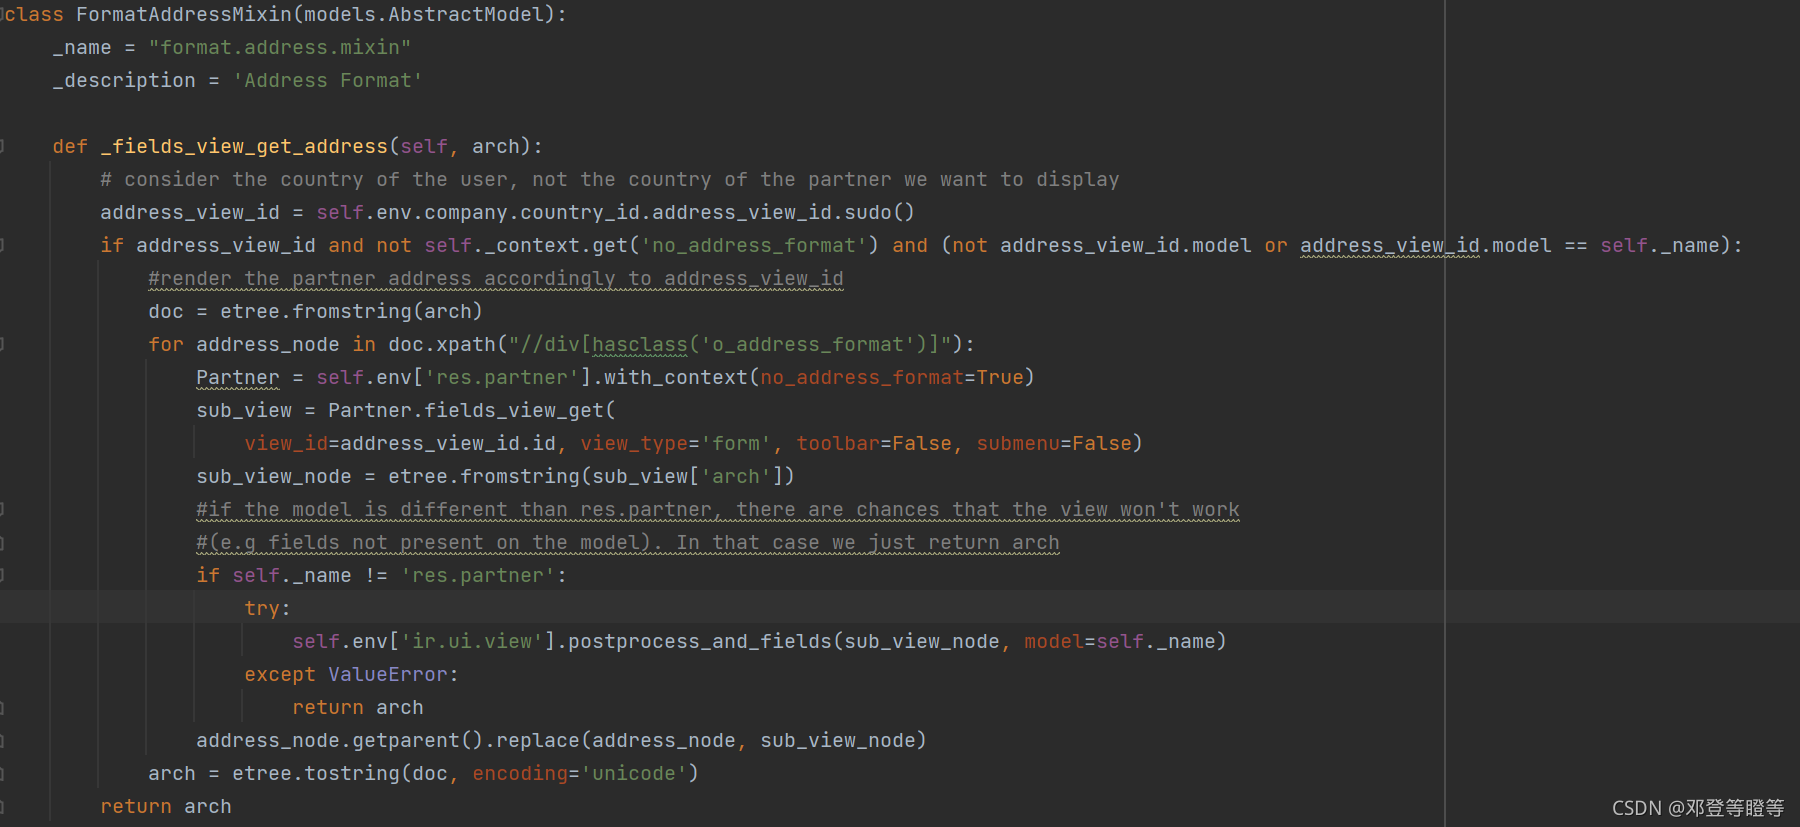The width and height of the screenshot is (1800, 827).
Task: Click the quoted 'no_address_format' string in _context.get
Action: [754, 245]
